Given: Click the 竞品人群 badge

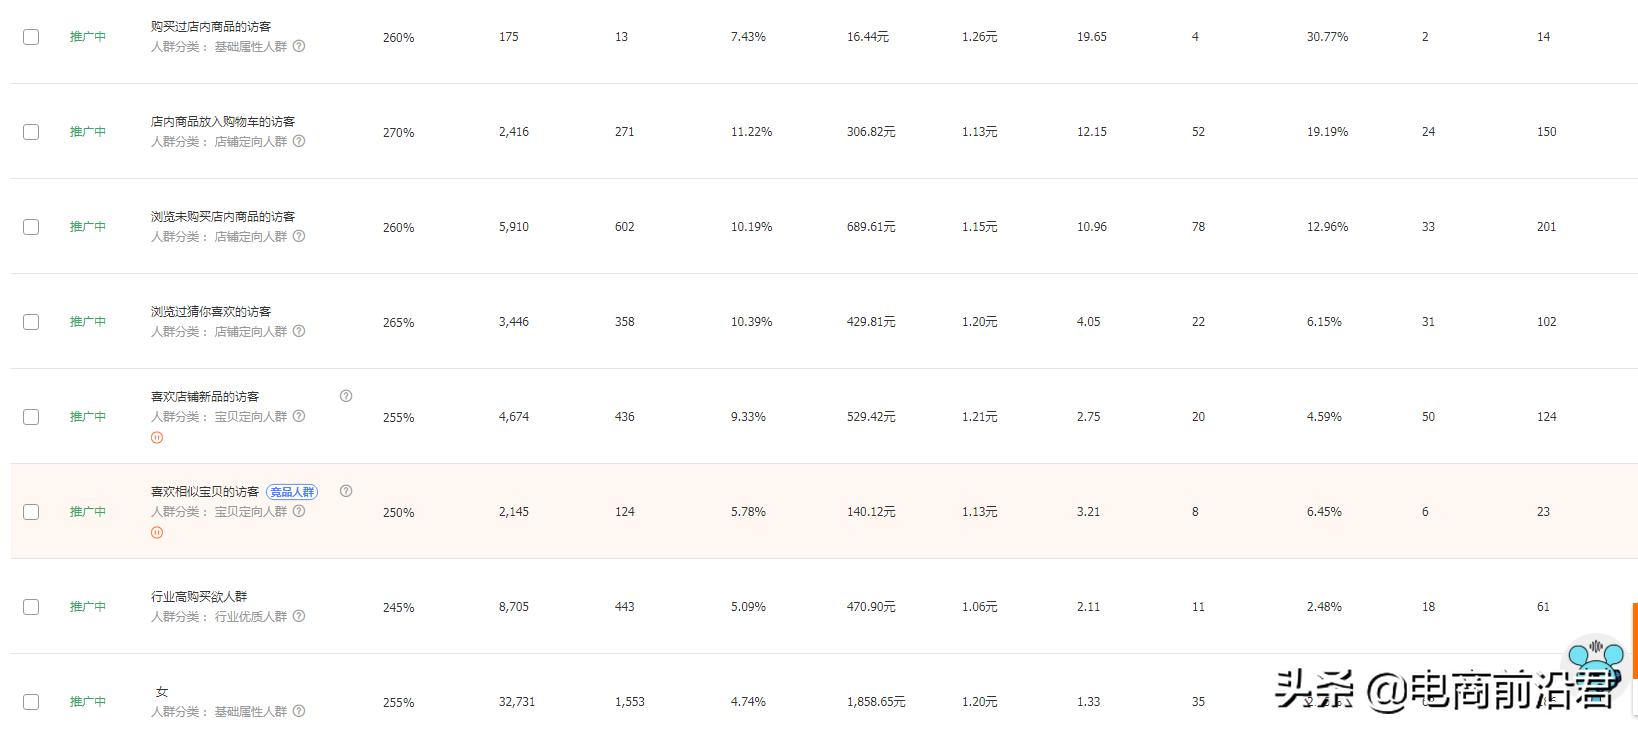Looking at the screenshot, I should point(292,492).
